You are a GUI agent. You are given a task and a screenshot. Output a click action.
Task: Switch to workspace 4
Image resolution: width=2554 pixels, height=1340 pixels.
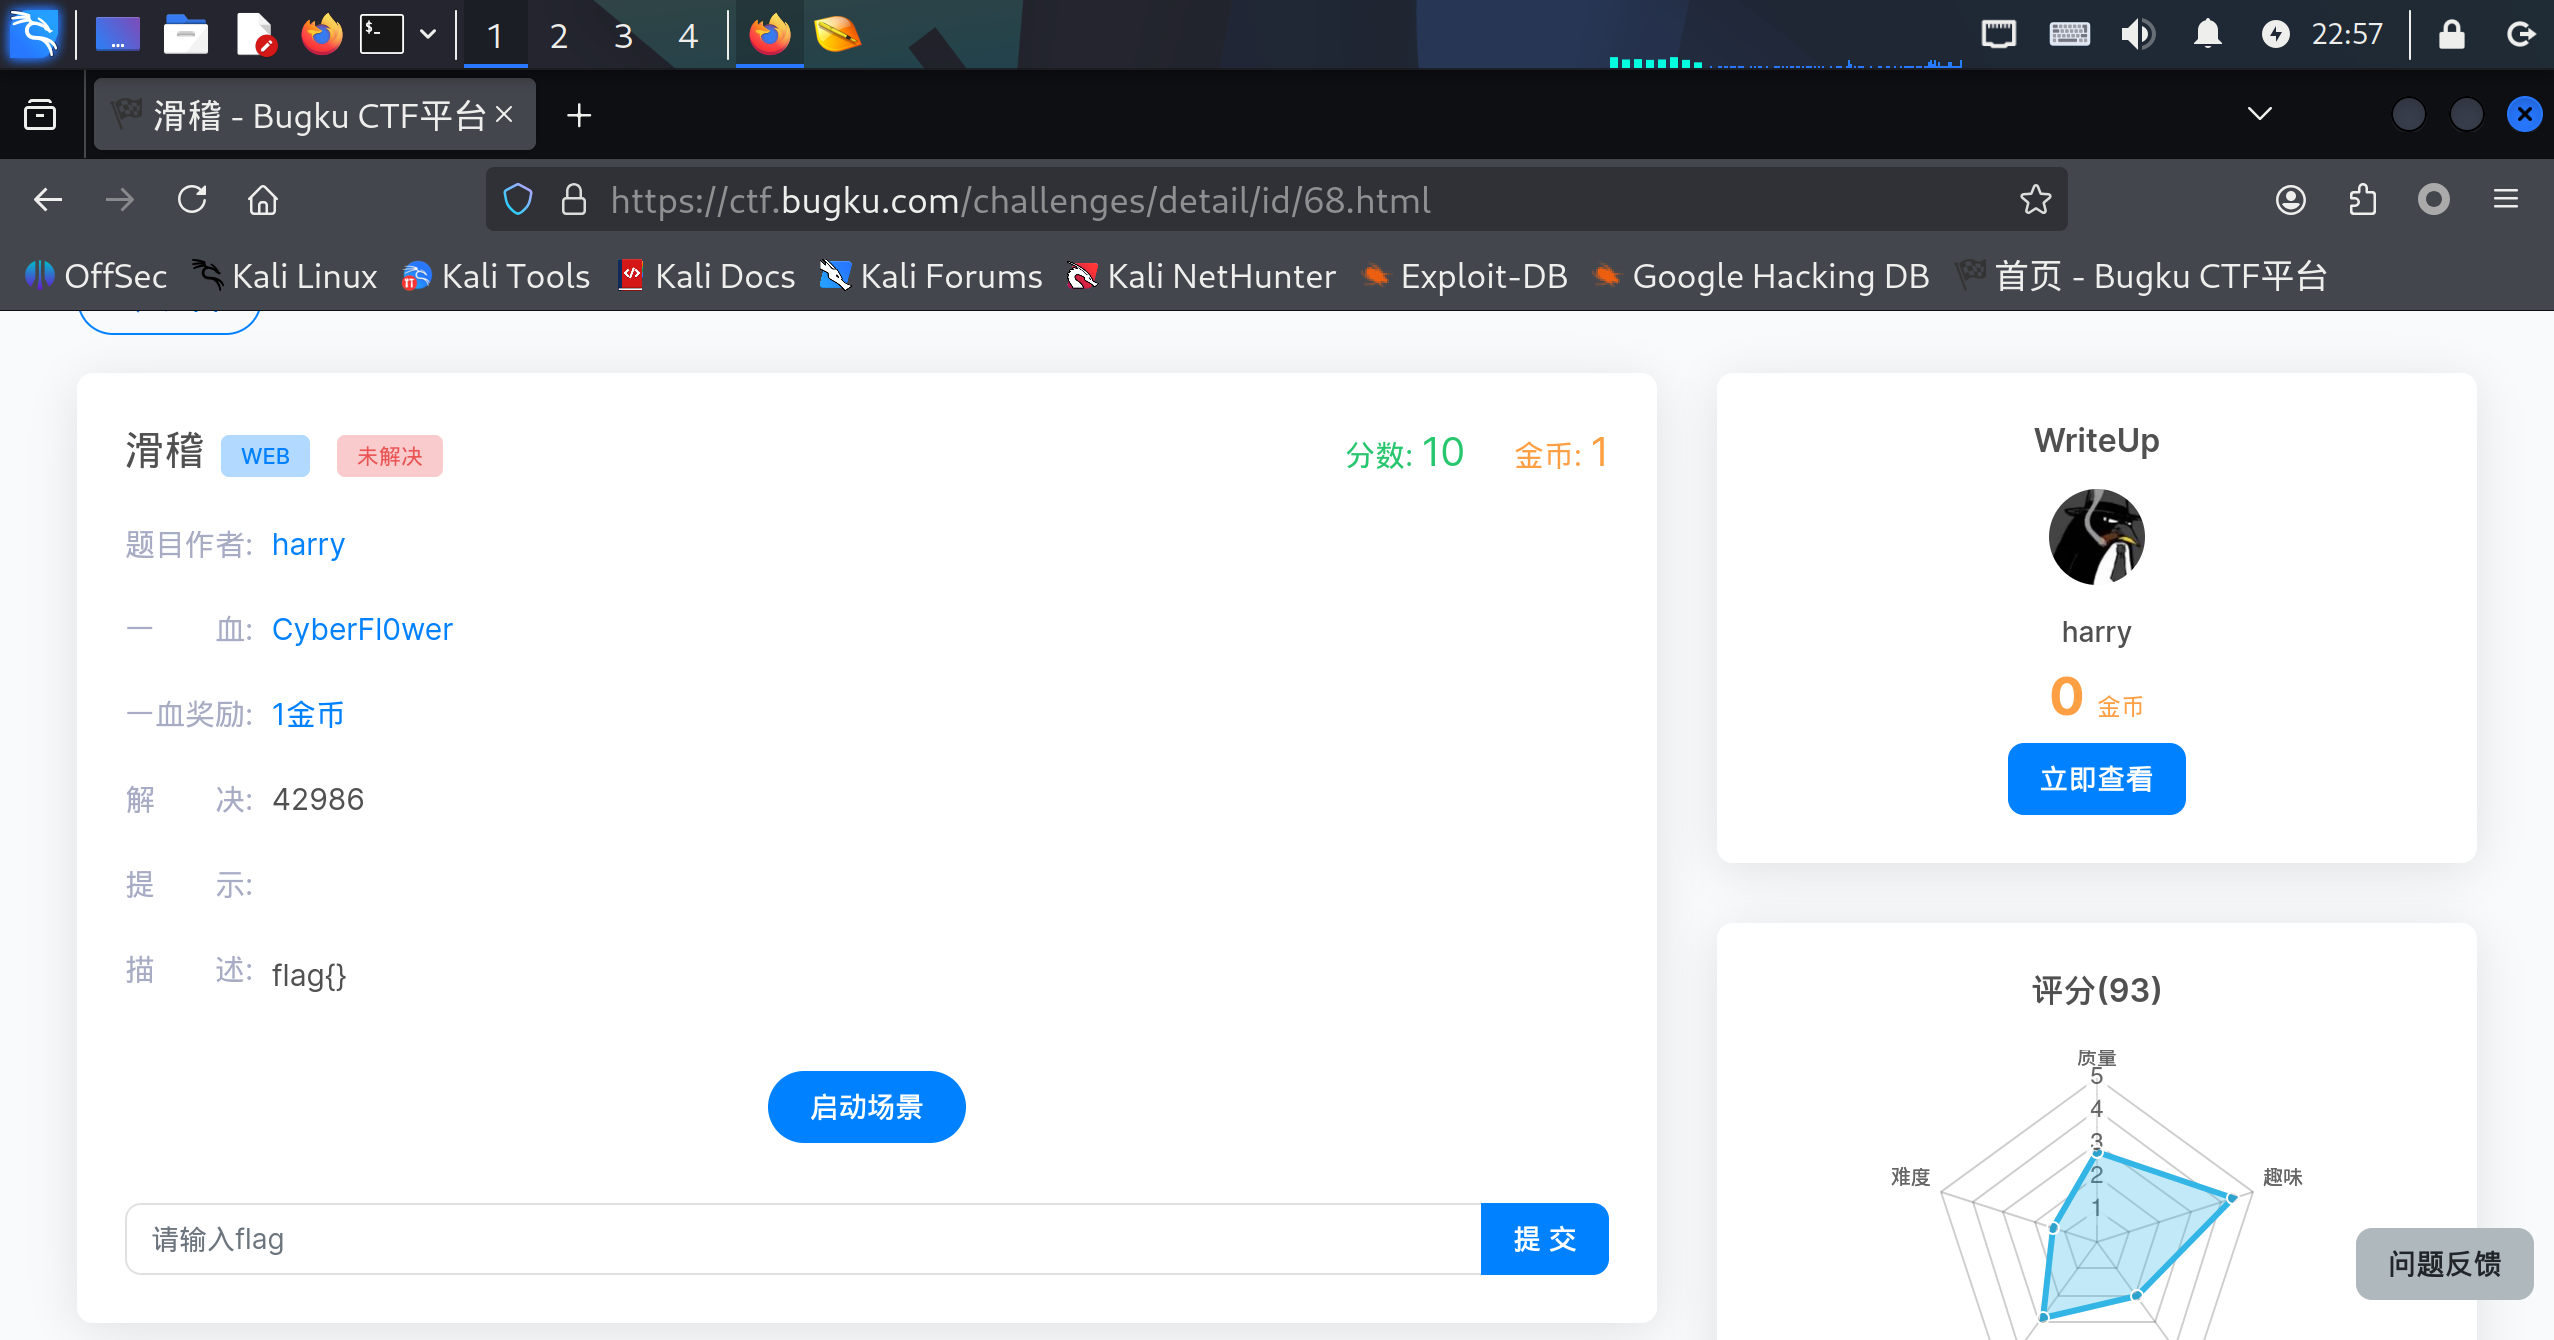[x=688, y=36]
